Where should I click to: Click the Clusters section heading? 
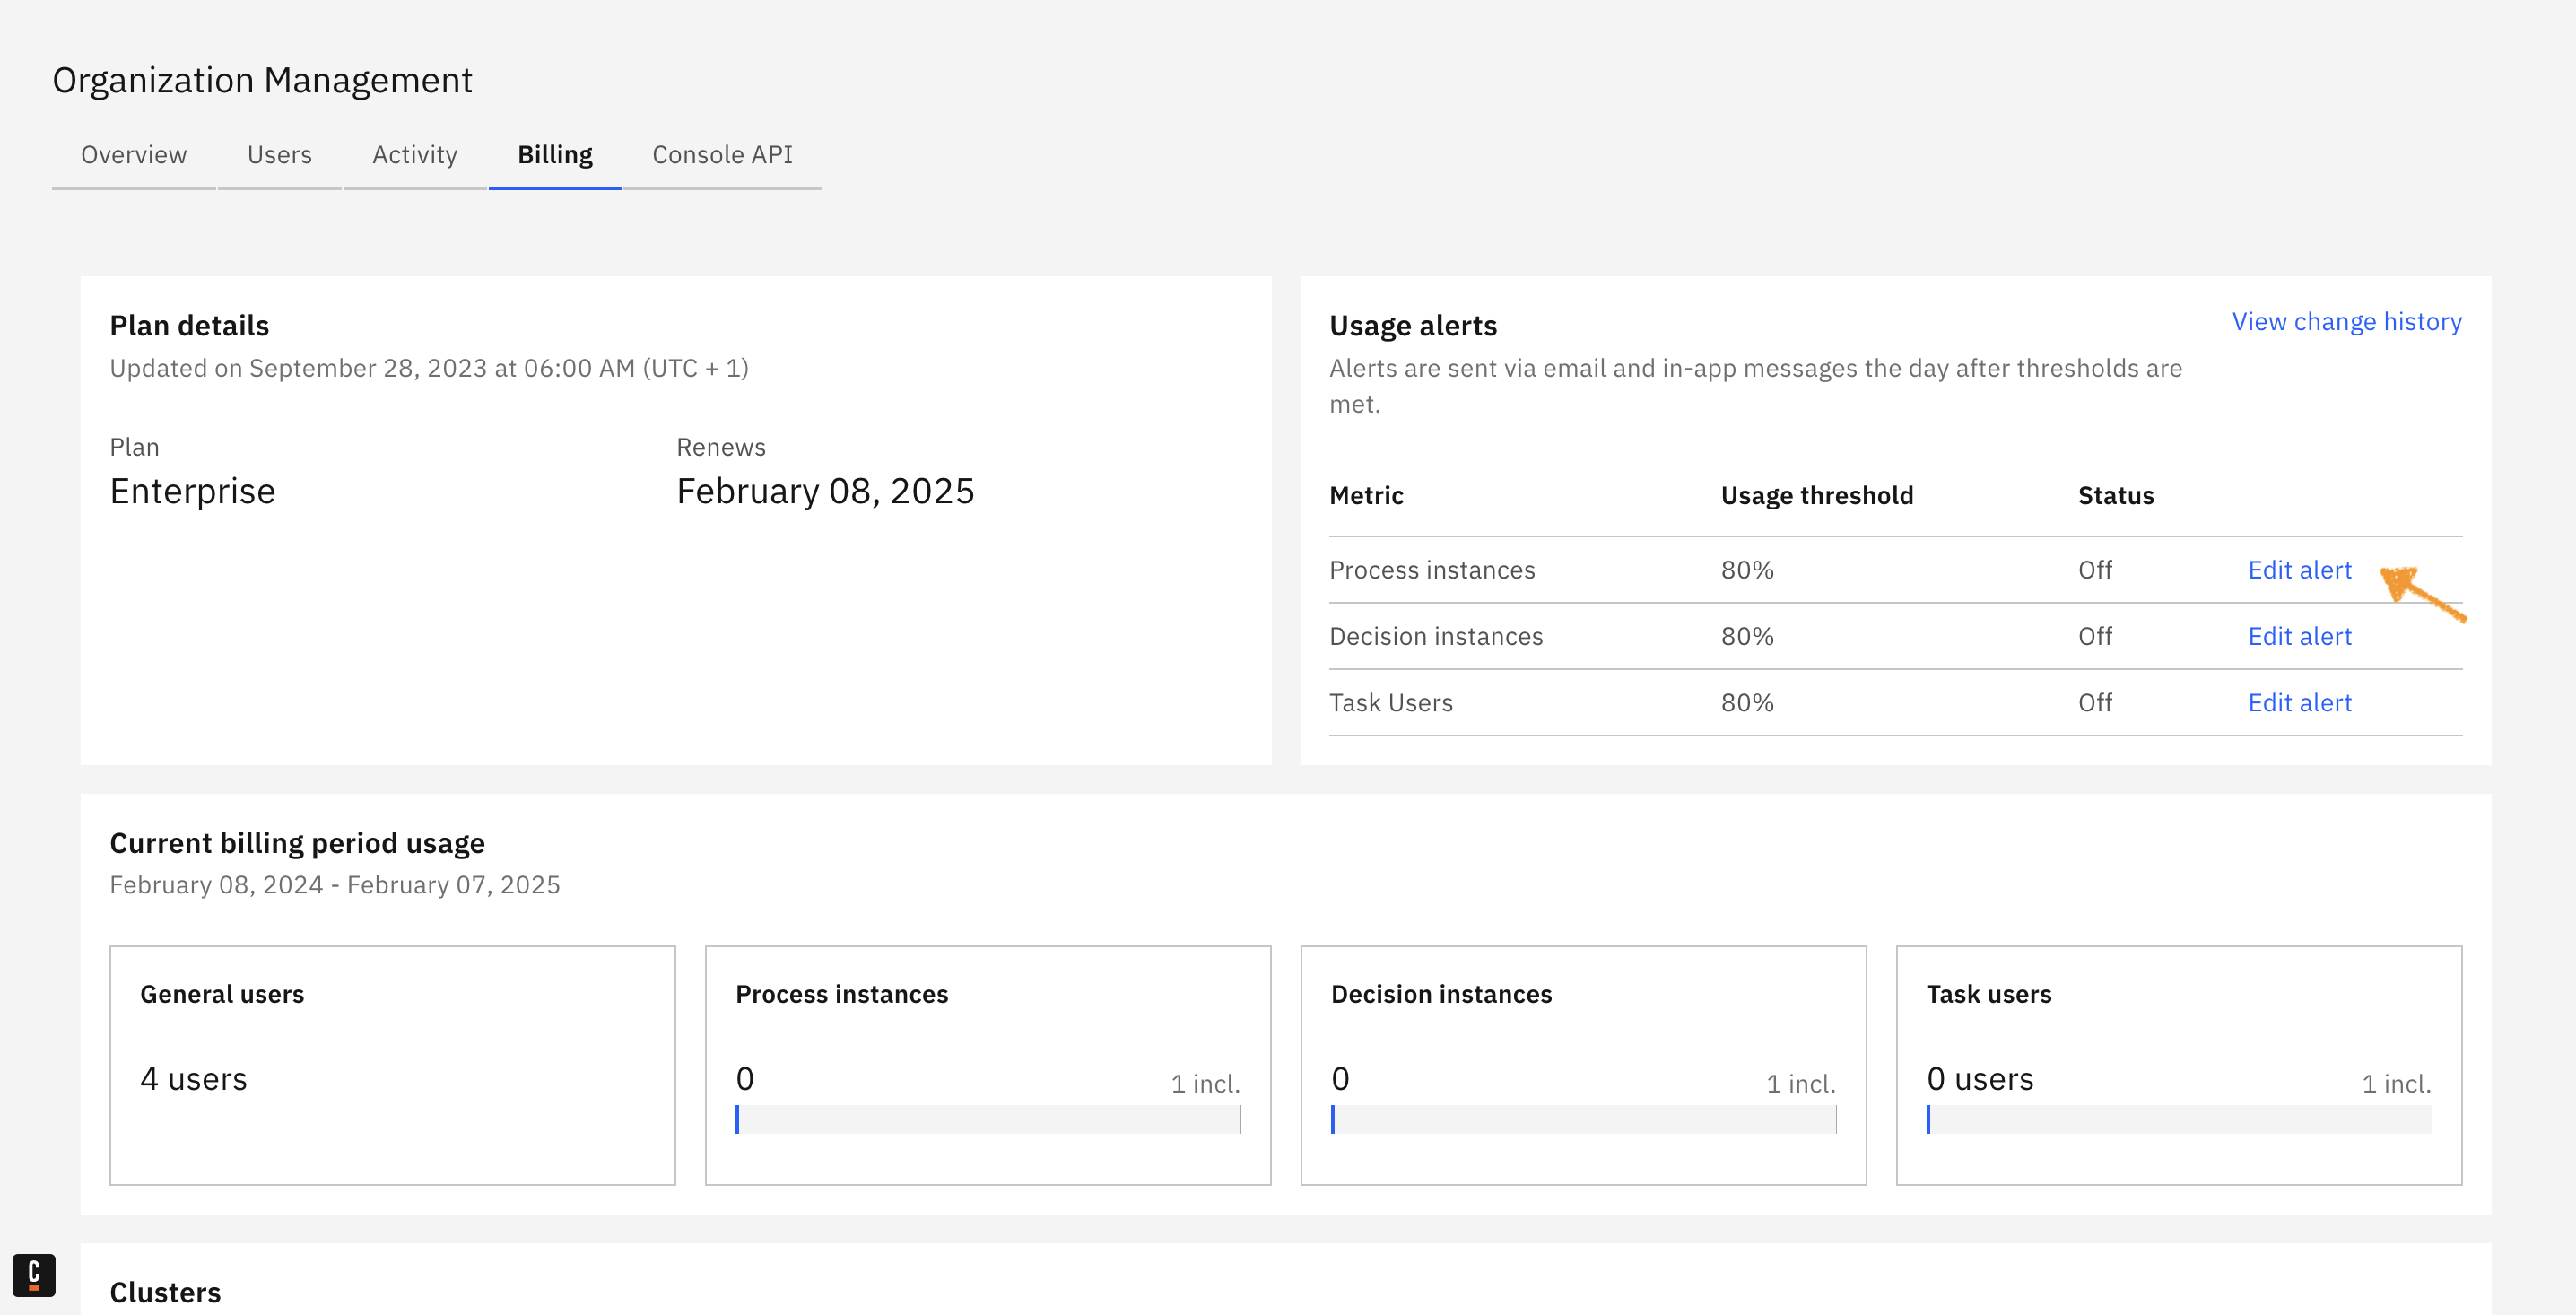tap(165, 1292)
